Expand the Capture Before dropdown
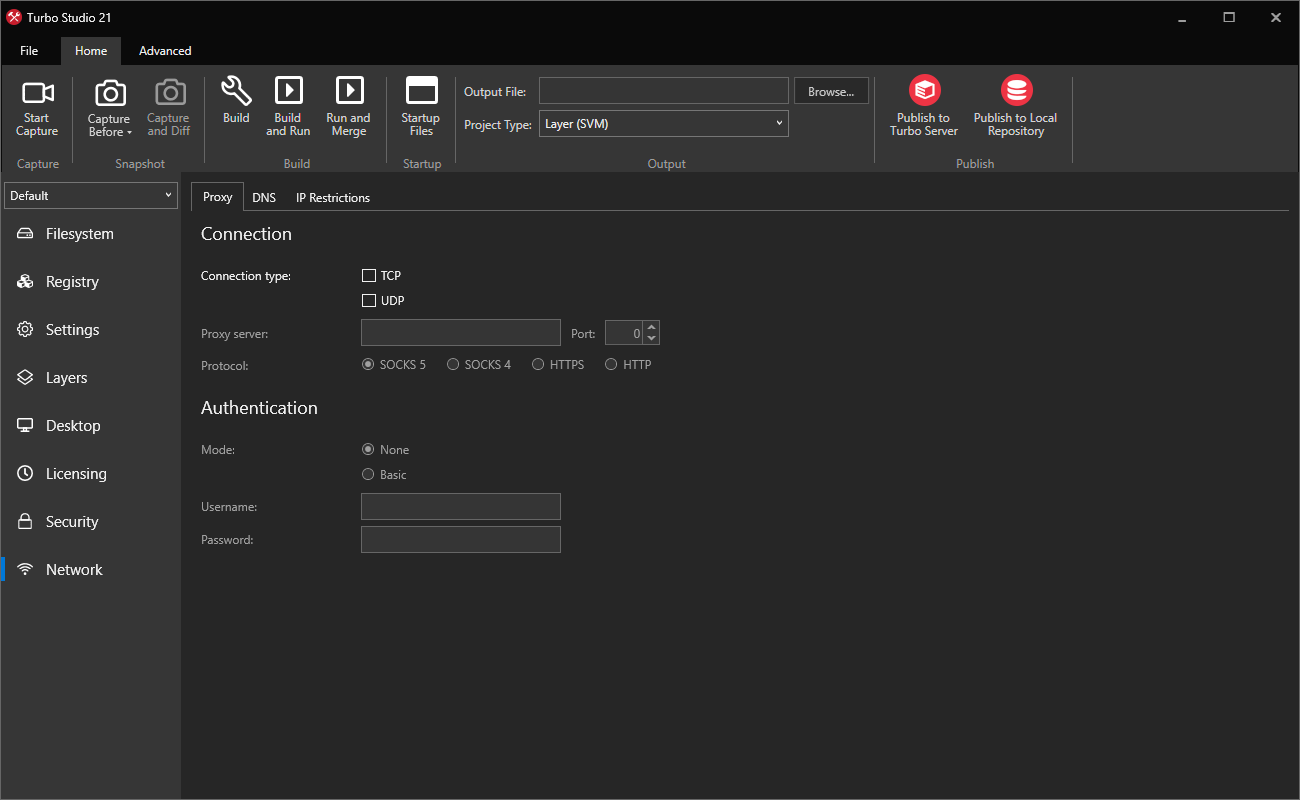 (x=108, y=105)
